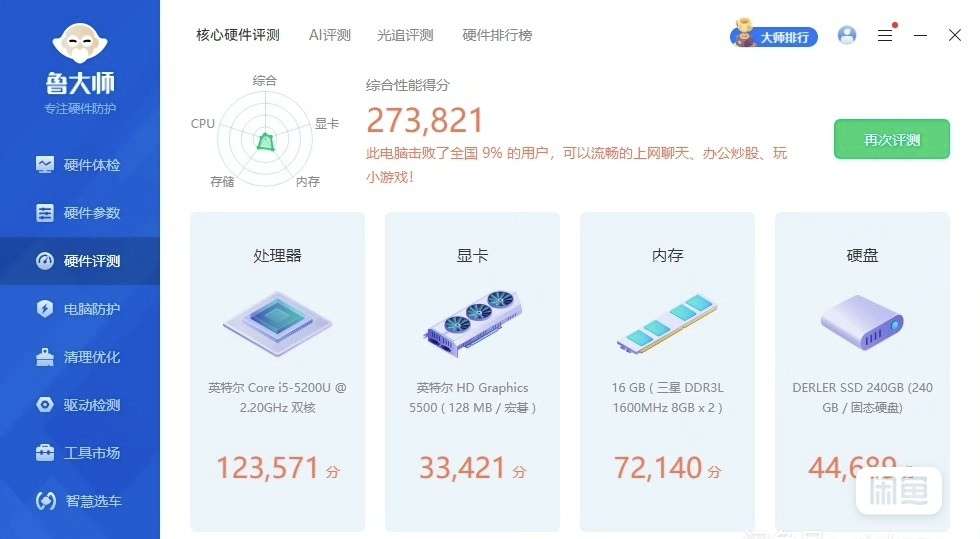Click the memory stick illustration

point(668,325)
